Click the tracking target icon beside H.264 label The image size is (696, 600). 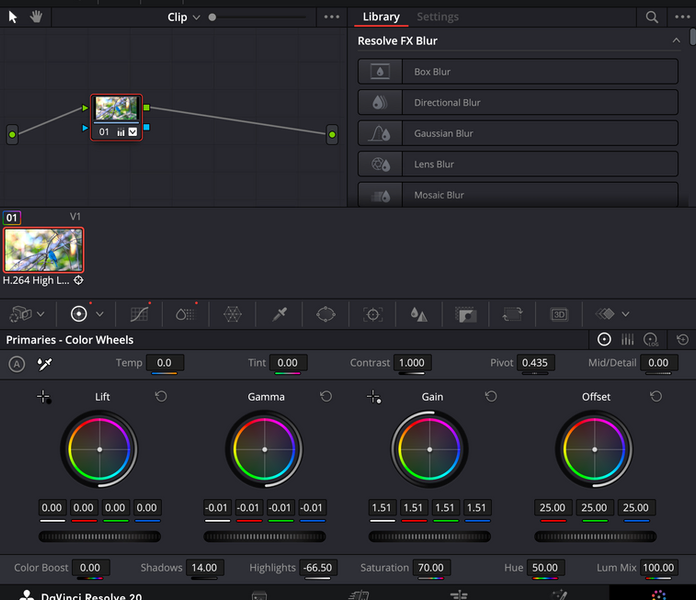coord(79,280)
